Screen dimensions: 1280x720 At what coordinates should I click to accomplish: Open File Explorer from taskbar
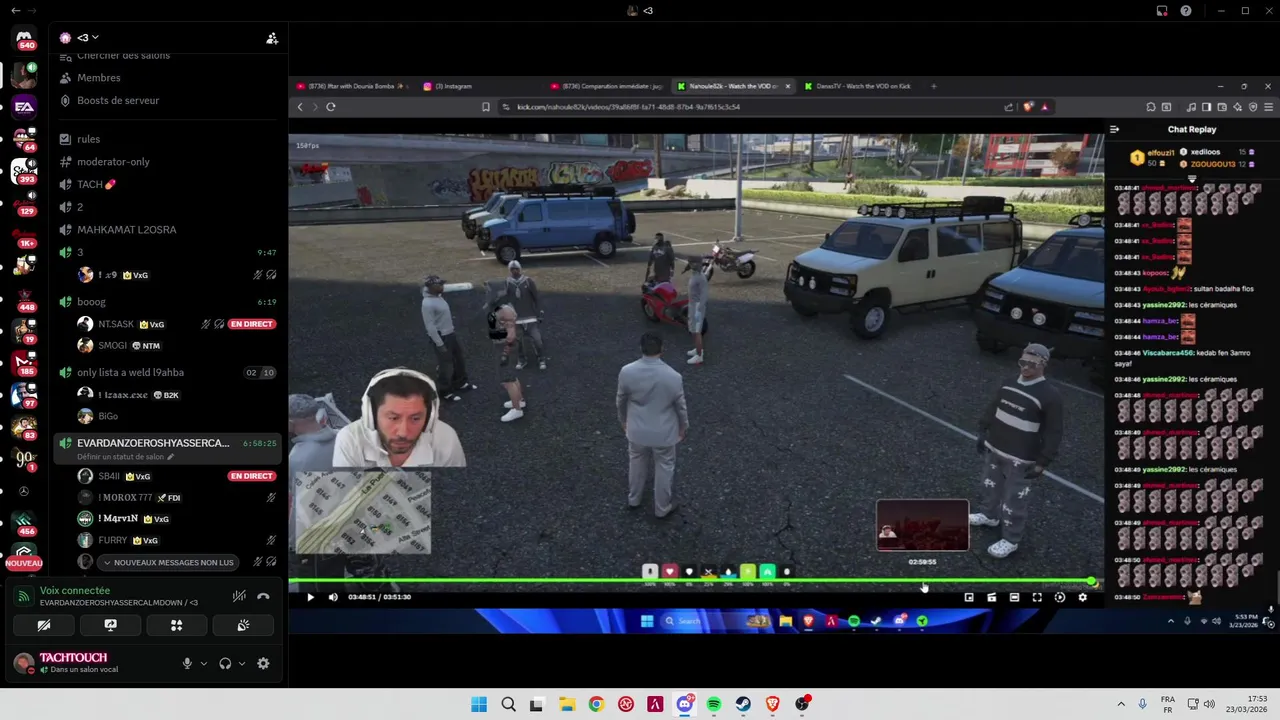566,704
